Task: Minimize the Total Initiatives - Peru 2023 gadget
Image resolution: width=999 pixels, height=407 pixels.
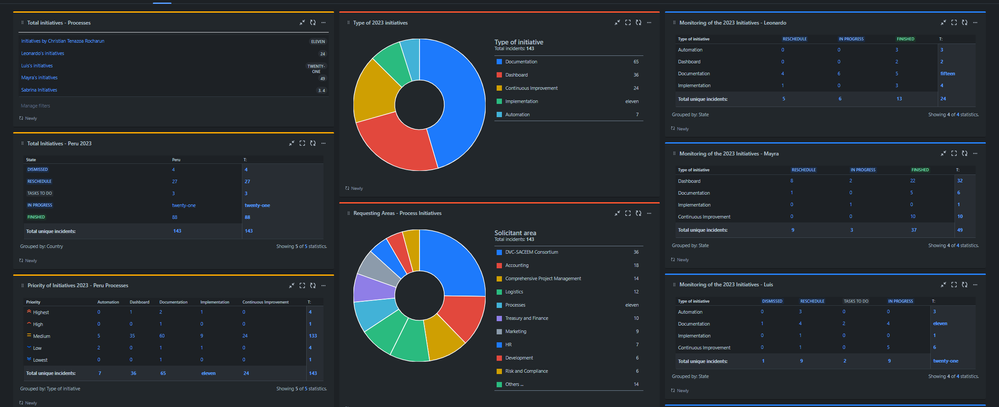Action: point(291,143)
